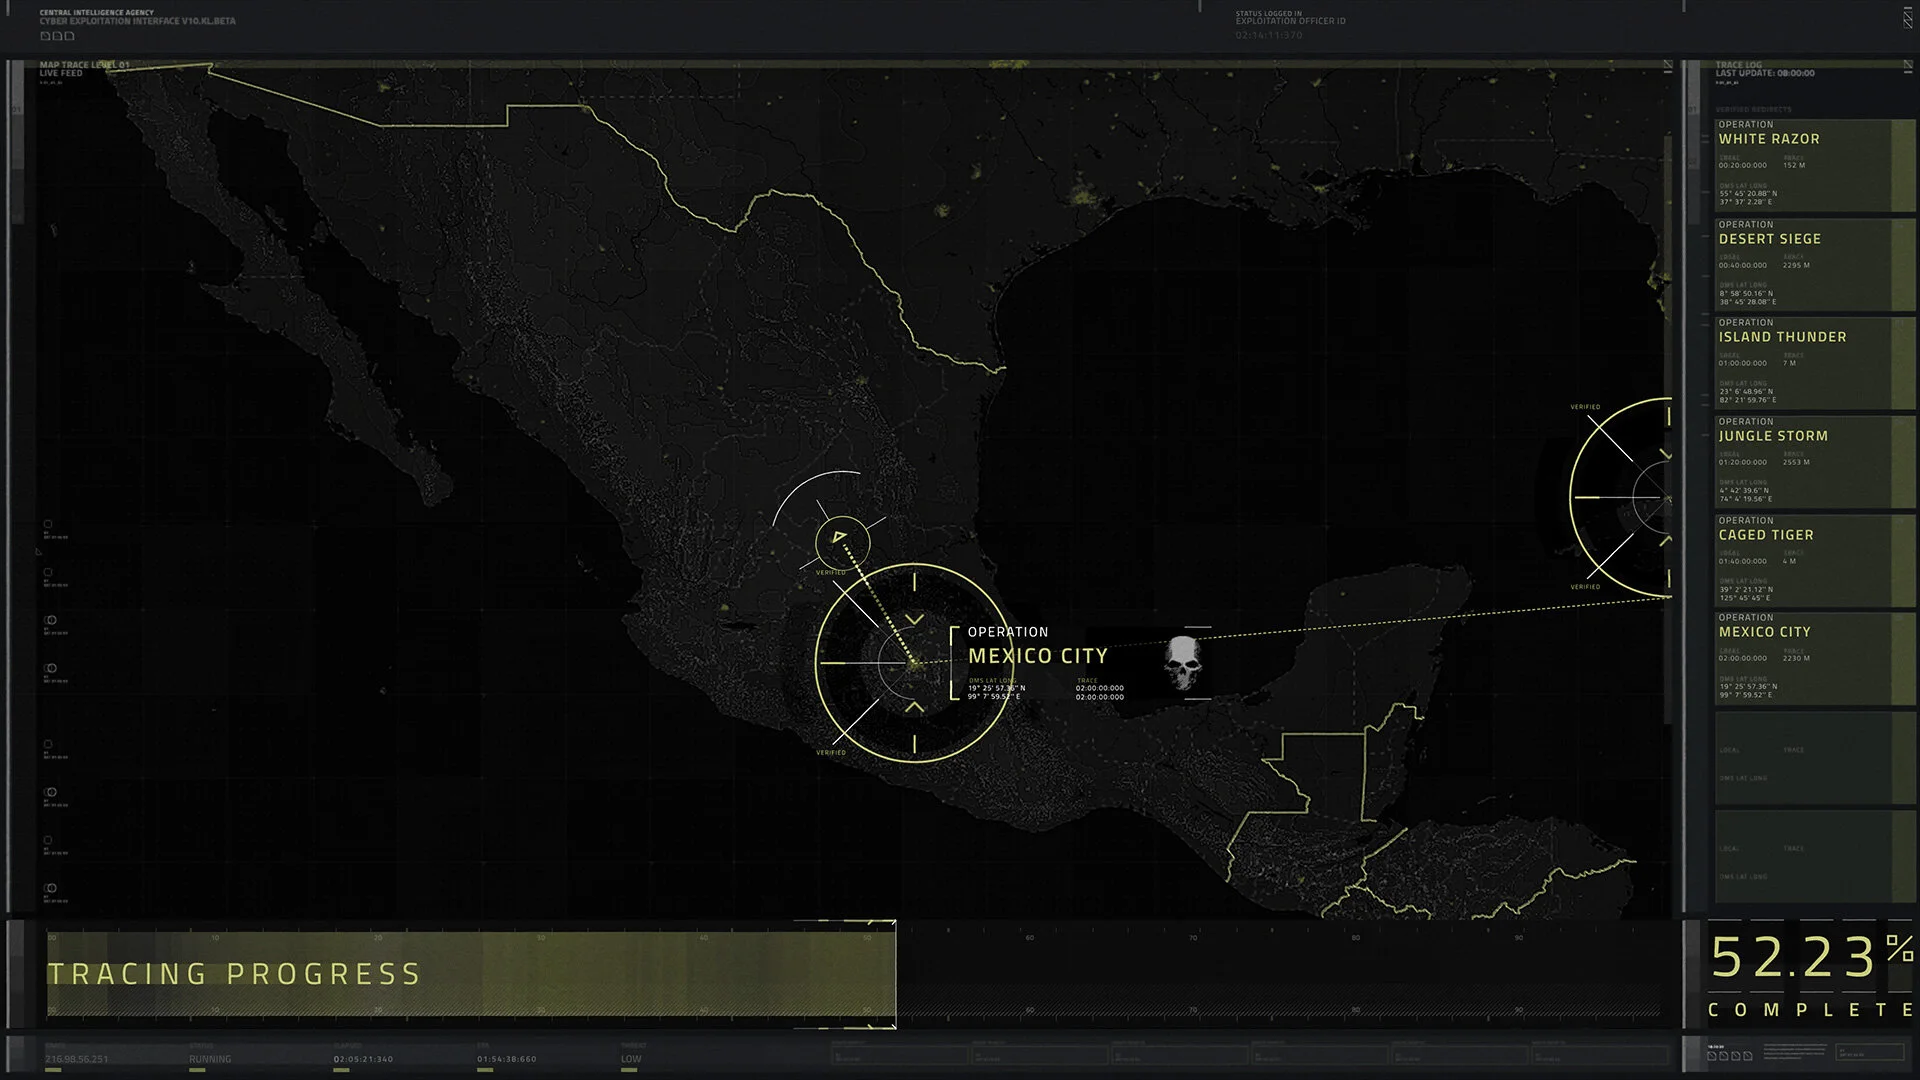
Task: Toggle the bottom-most circle marker on map's left edge
Action: [x=51, y=888]
